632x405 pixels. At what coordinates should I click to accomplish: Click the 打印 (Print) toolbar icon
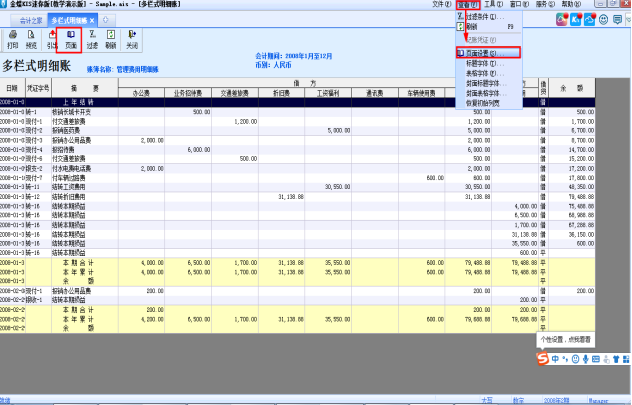pyautogui.click(x=12, y=40)
